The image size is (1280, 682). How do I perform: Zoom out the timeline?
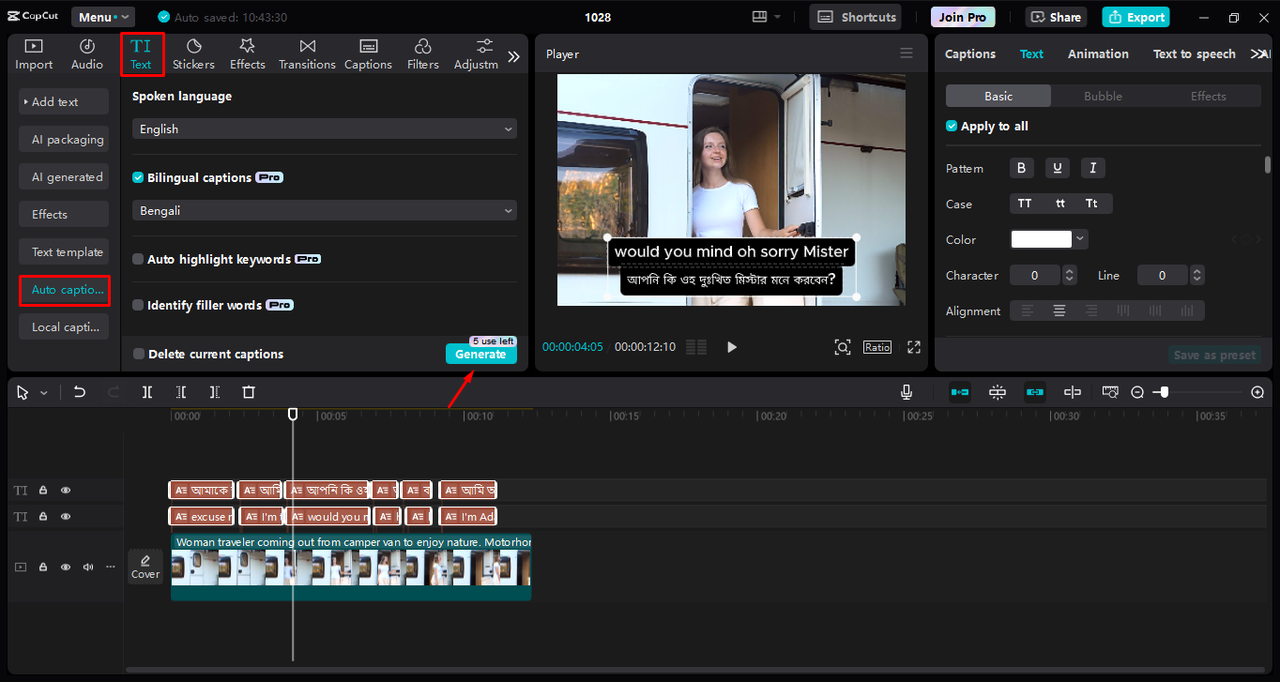pos(1137,392)
